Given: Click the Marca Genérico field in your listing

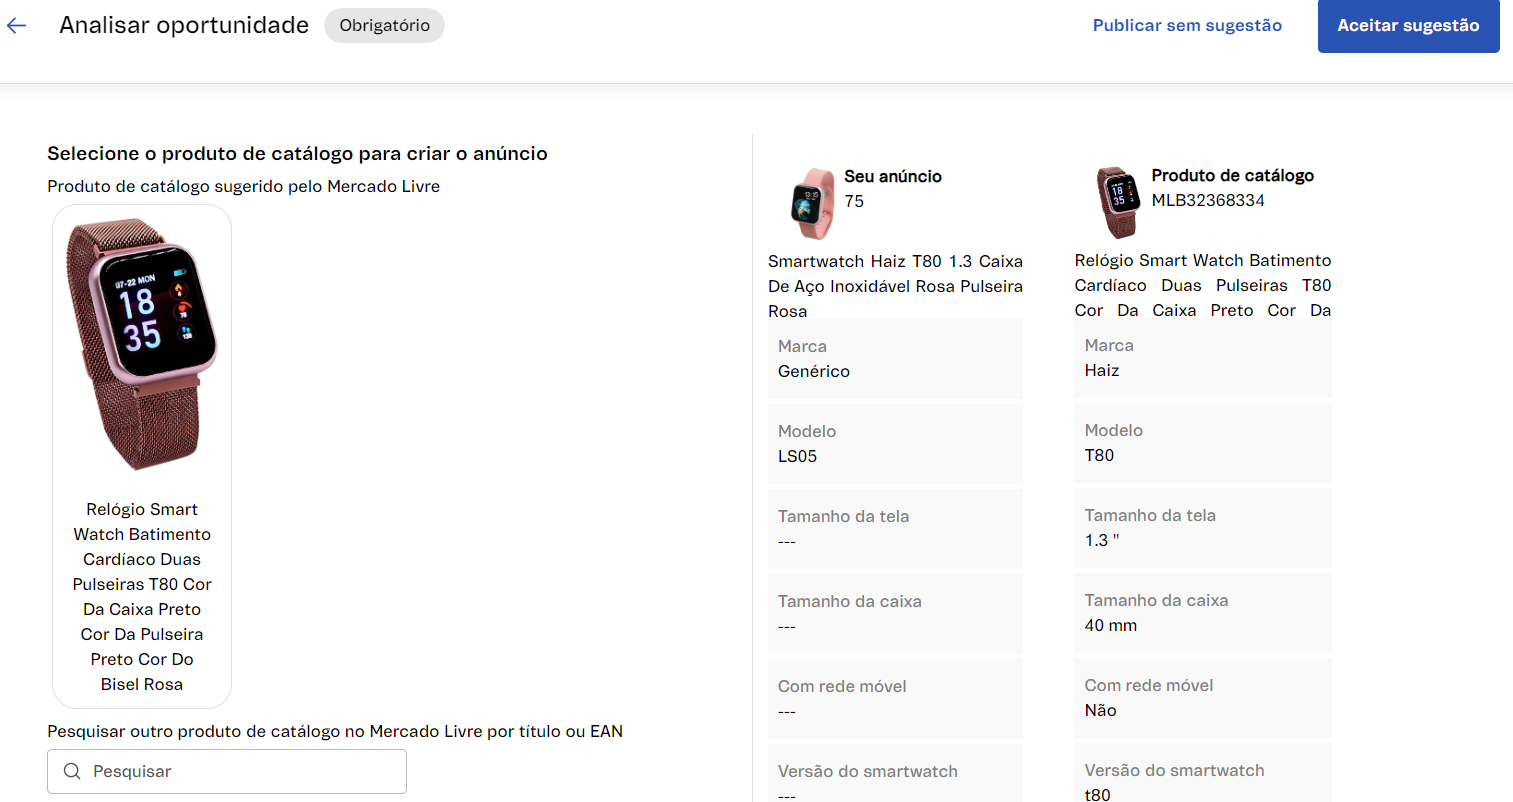Looking at the screenshot, I should click(895, 359).
